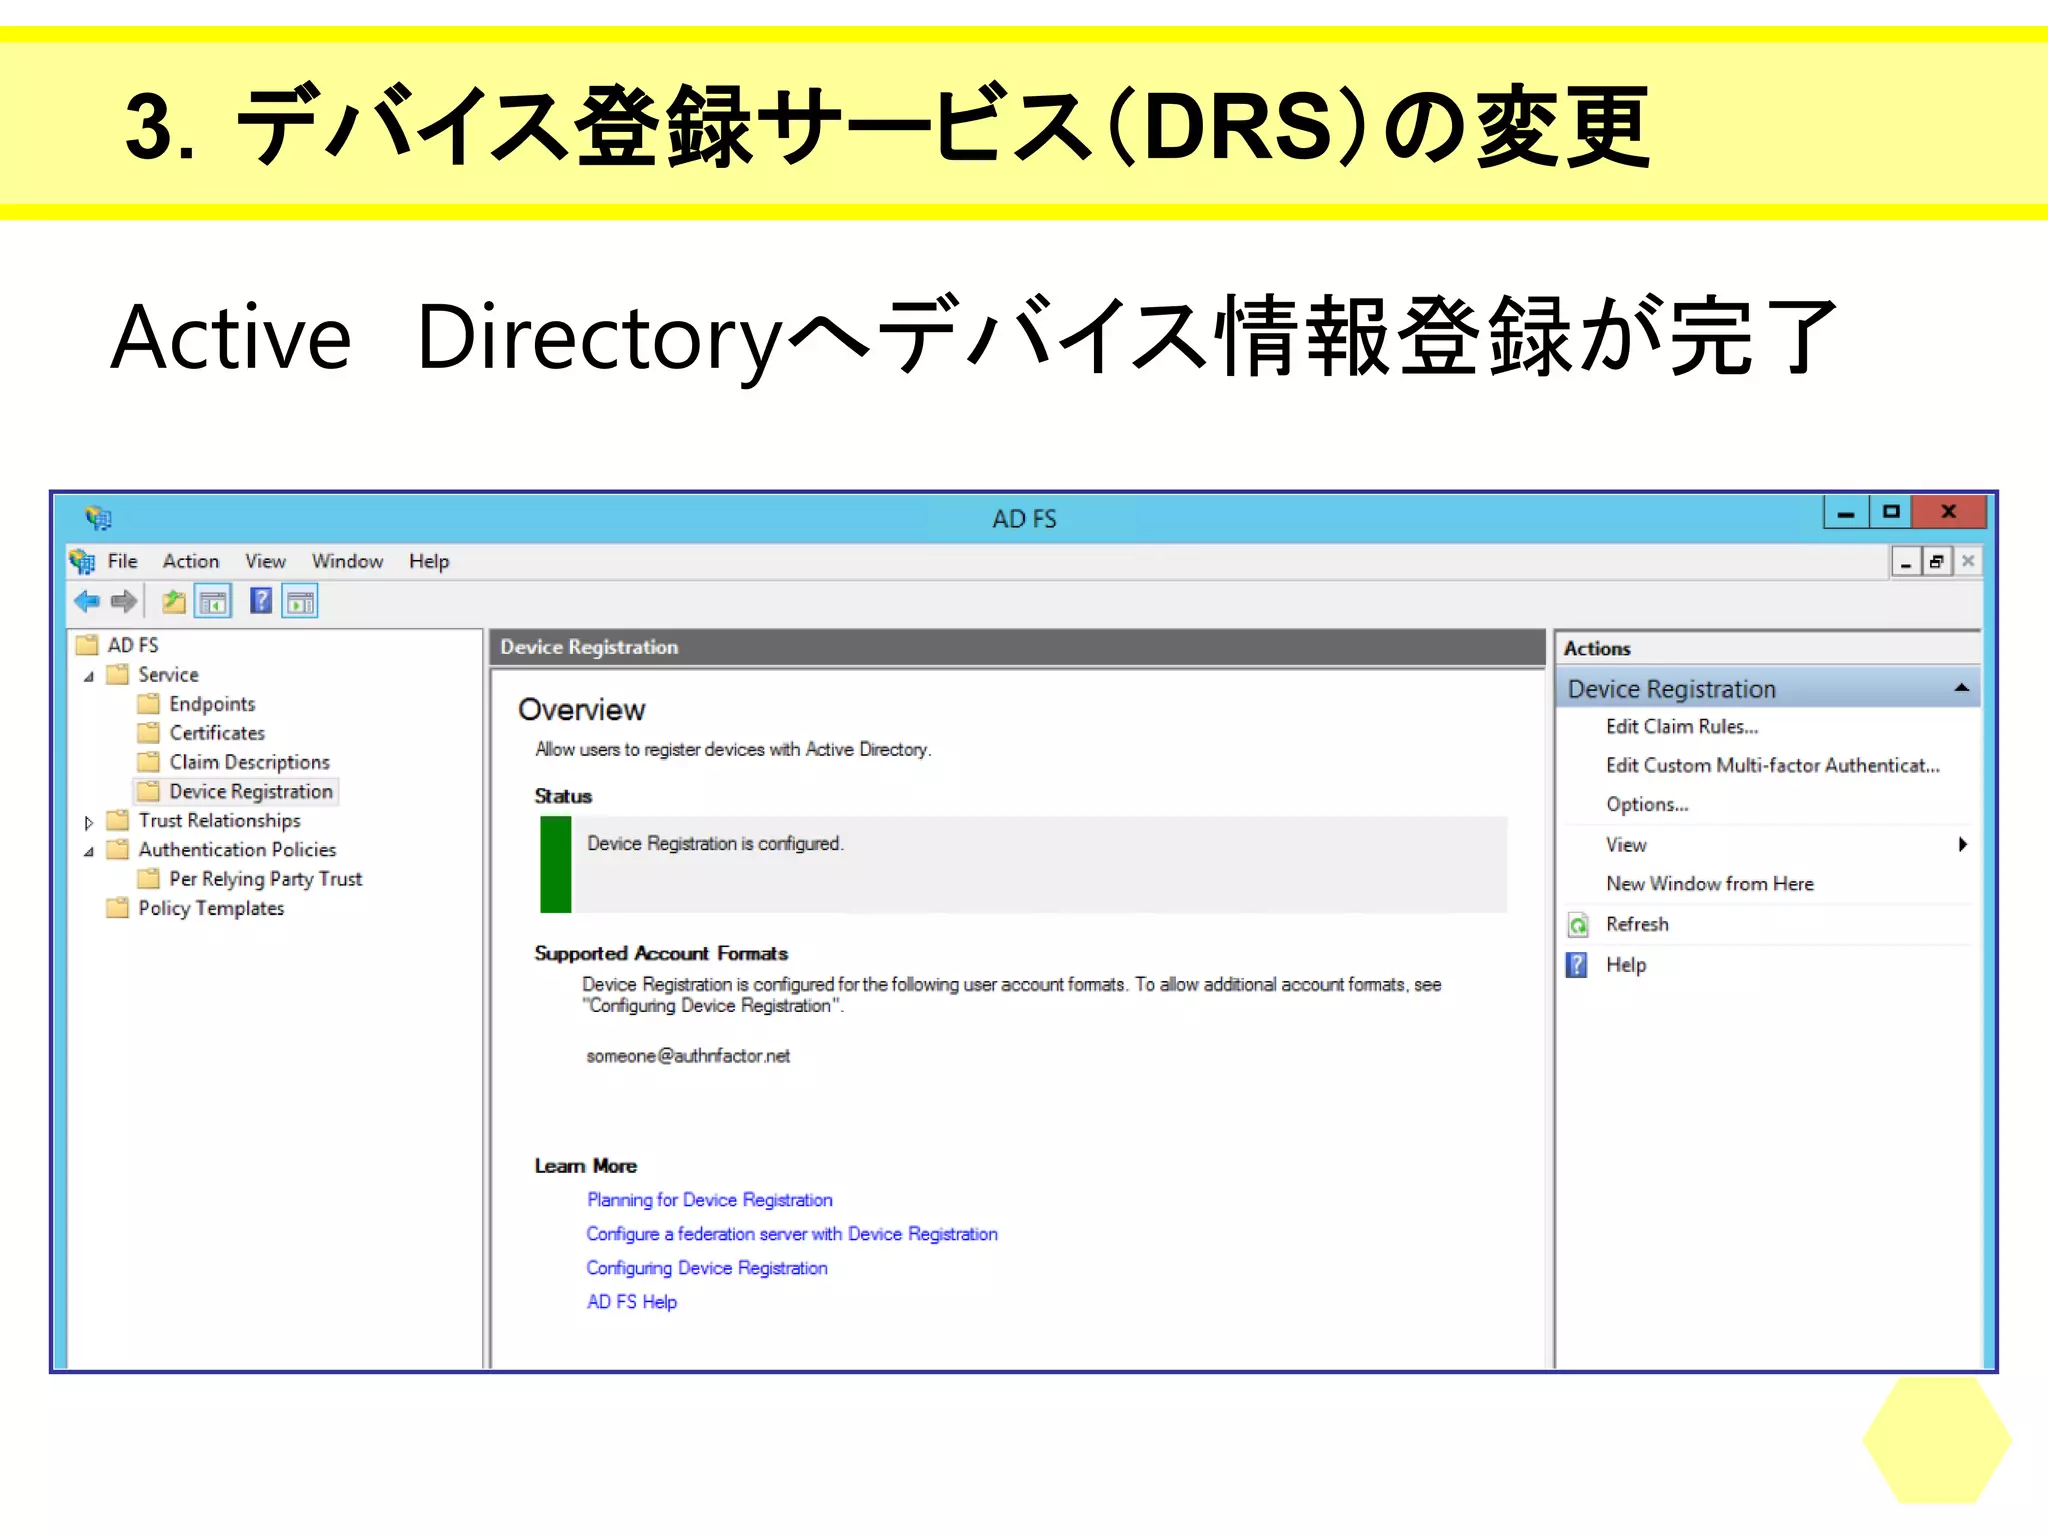Image resolution: width=2048 pixels, height=1536 pixels.
Task: Toggle Show/Hide Action Pane toolbar icon
Action: [x=300, y=601]
